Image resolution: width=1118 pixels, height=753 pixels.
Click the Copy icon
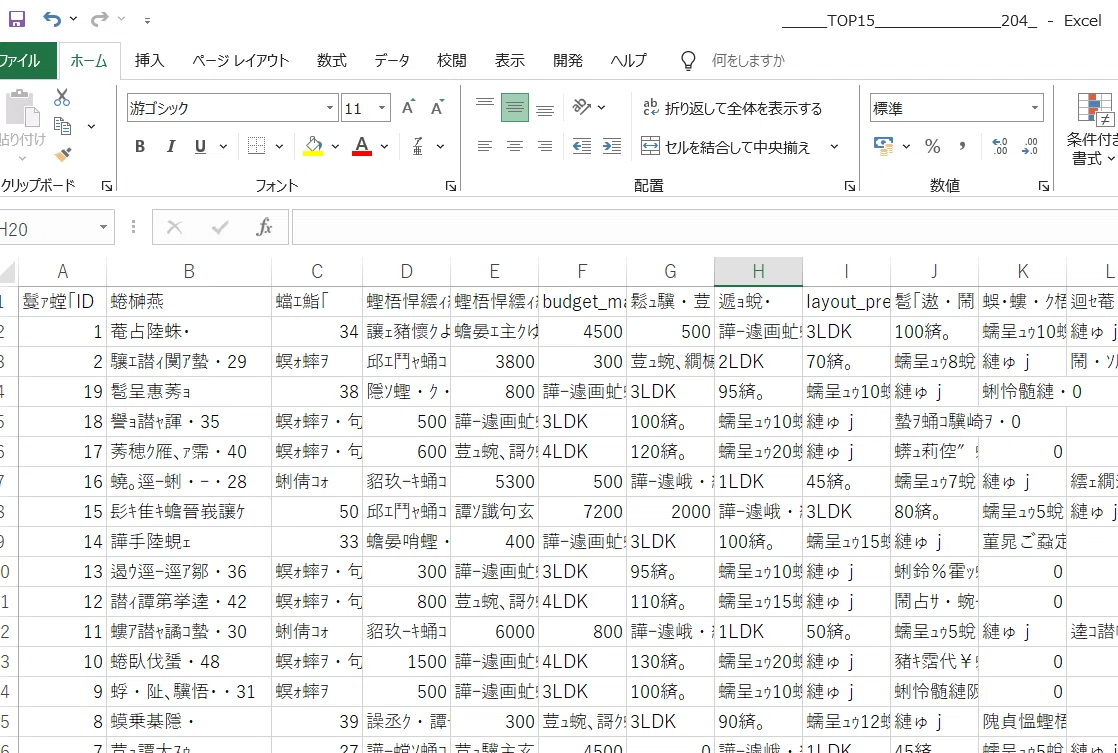(x=63, y=126)
